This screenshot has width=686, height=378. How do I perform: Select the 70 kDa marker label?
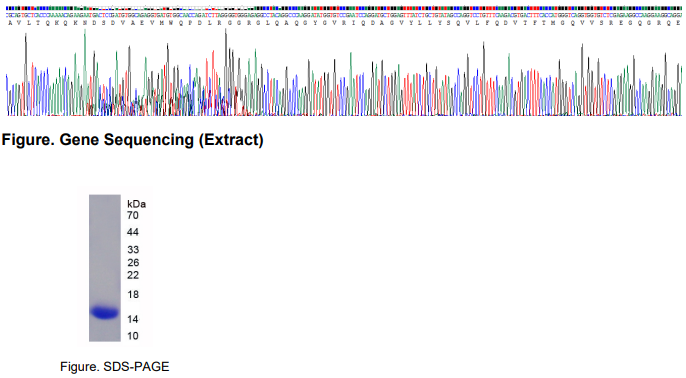[133, 215]
